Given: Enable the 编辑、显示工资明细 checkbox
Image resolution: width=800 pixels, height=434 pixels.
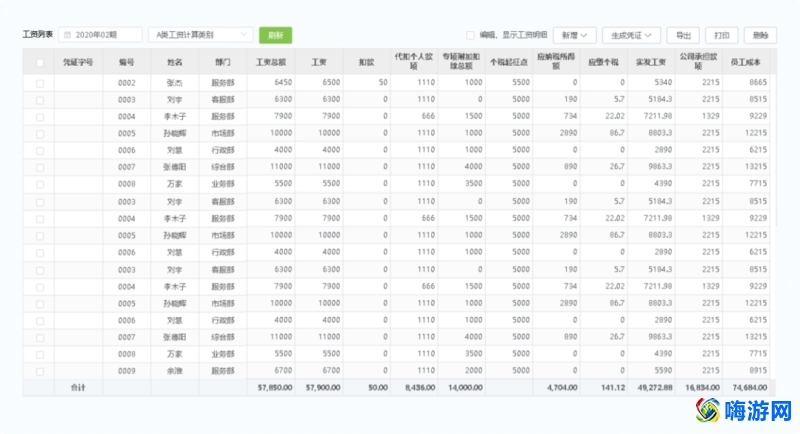Looking at the screenshot, I should click(470, 35).
